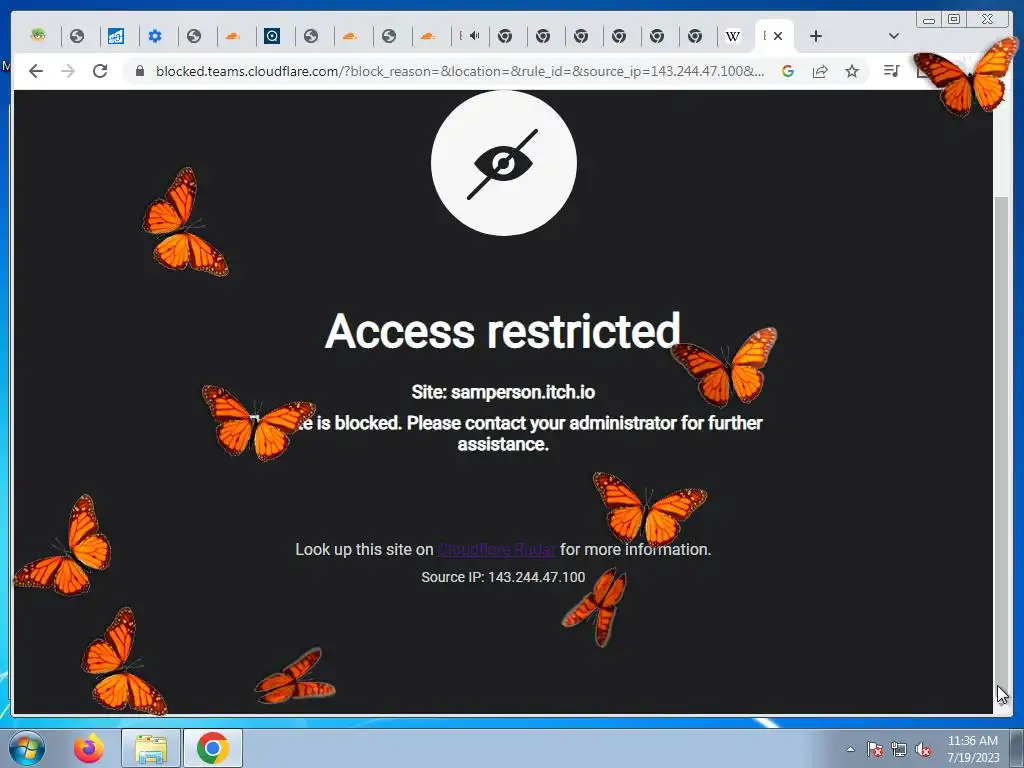Image resolution: width=1024 pixels, height=768 pixels.
Task: Open Windows Explorer from the taskbar
Action: [150, 748]
